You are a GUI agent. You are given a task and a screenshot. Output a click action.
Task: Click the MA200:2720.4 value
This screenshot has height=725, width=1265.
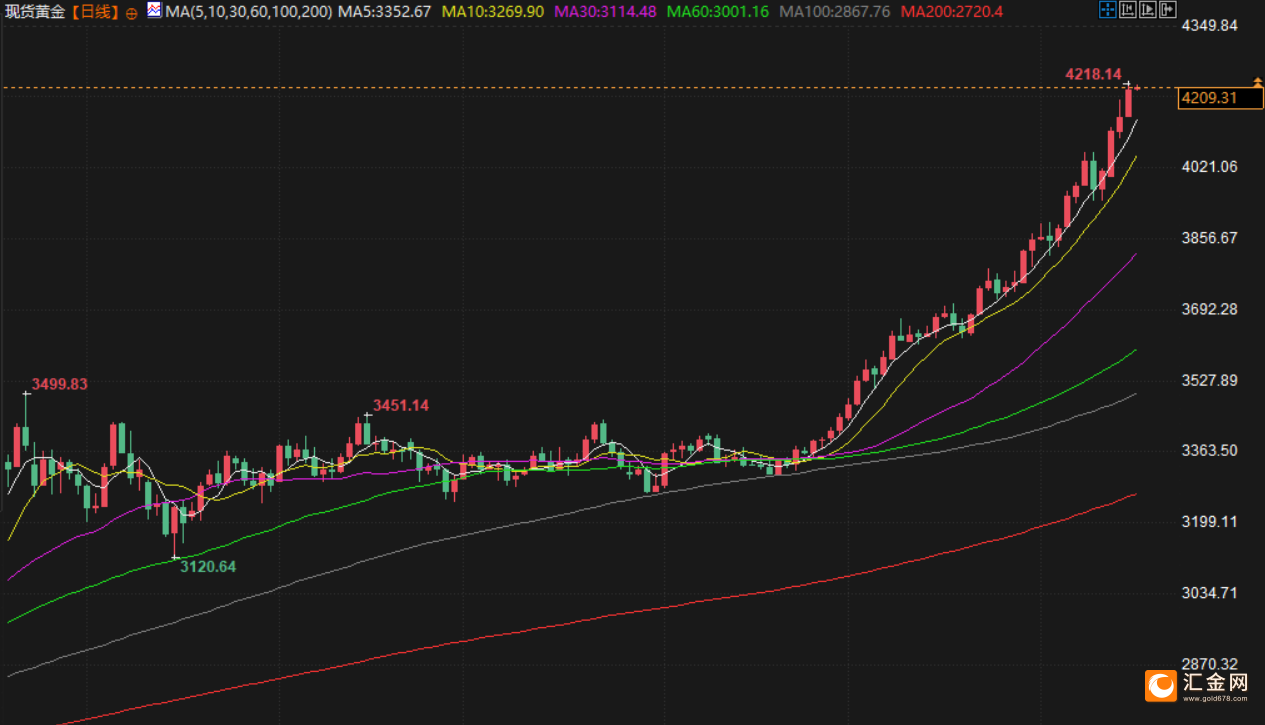coord(952,12)
